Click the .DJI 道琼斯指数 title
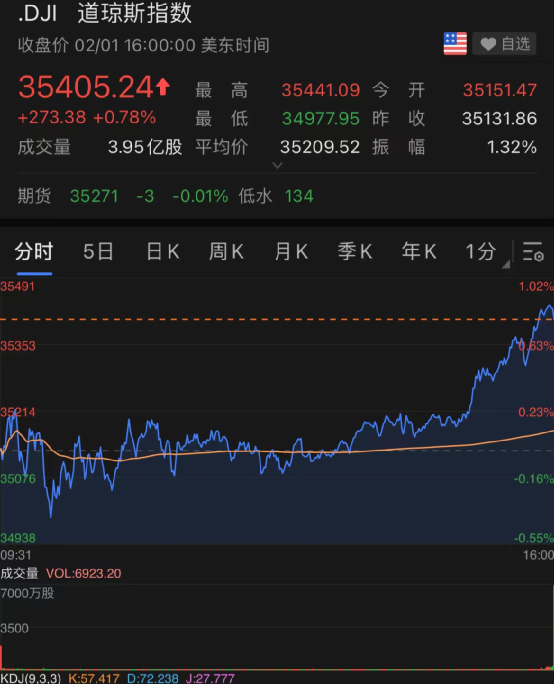The image size is (554, 684). [105, 13]
